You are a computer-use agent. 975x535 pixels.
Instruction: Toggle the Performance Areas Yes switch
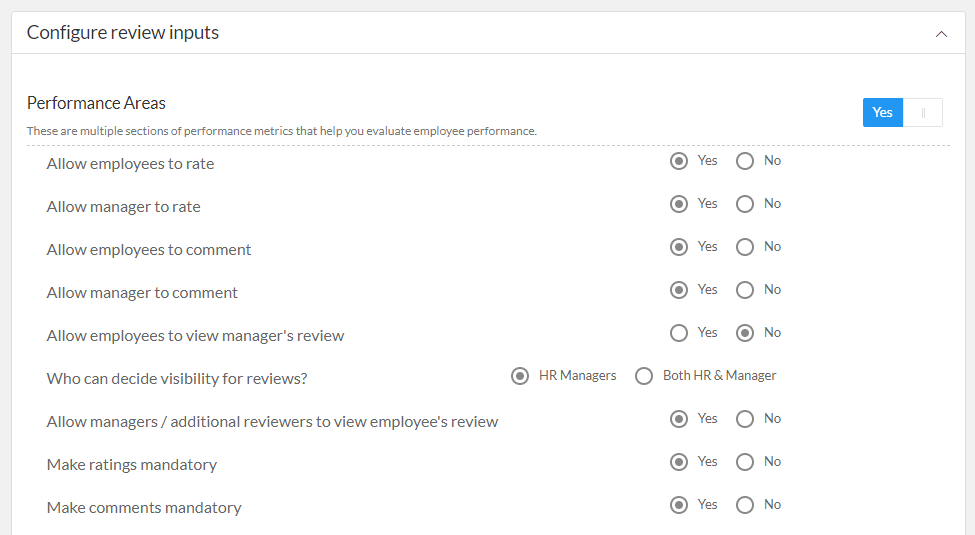pos(902,113)
